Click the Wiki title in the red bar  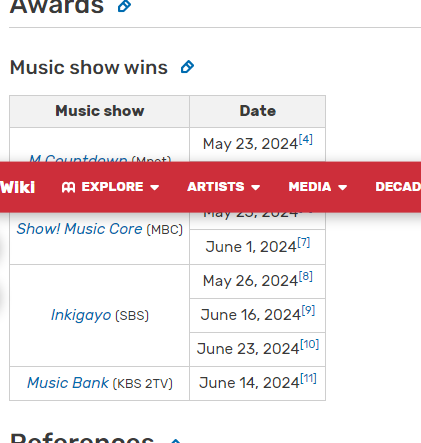pos(18,187)
